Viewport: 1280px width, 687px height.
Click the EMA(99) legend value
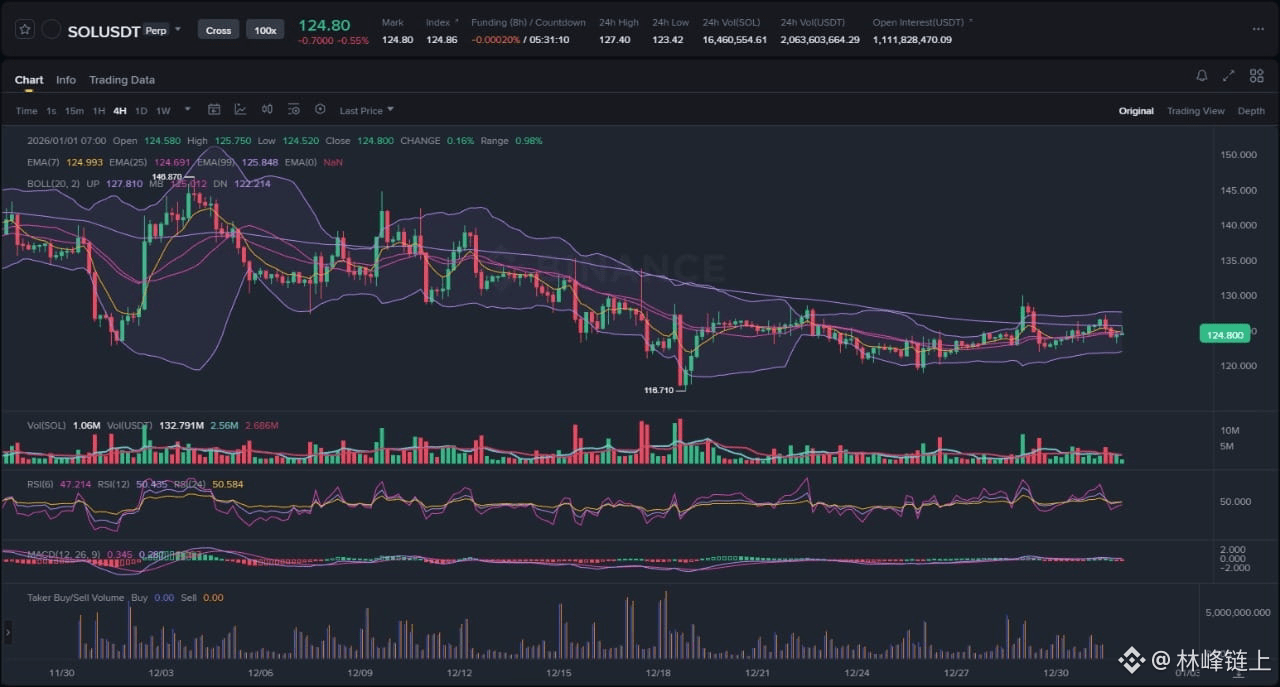pos(261,162)
